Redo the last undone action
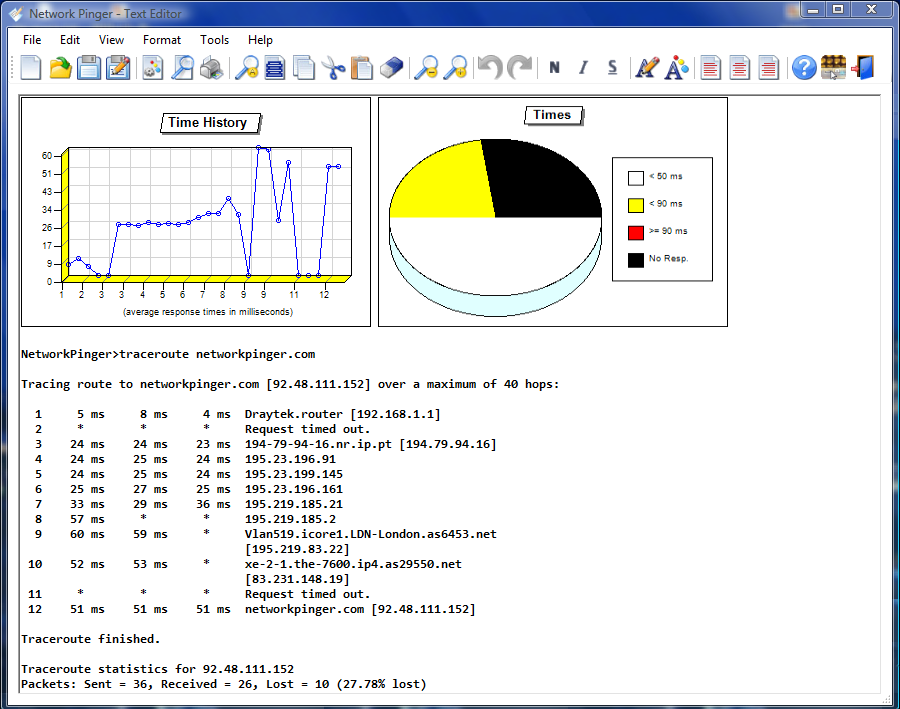This screenshot has height=709, width=900. (520, 68)
